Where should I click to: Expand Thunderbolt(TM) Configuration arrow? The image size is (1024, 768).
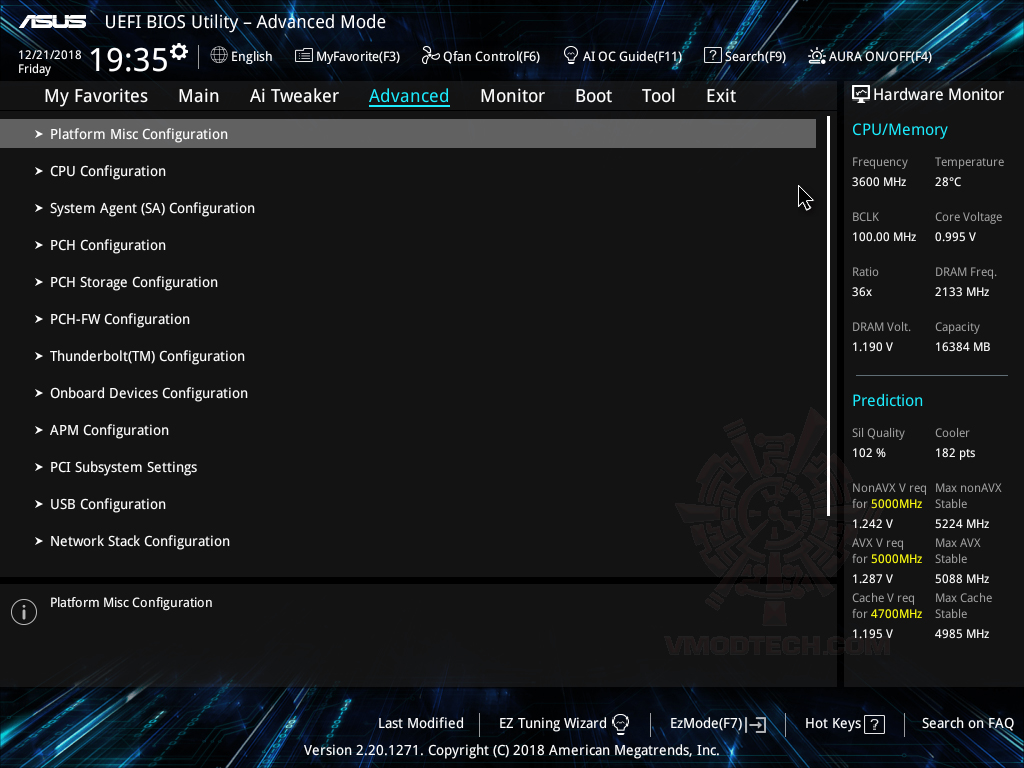[x=39, y=356]
